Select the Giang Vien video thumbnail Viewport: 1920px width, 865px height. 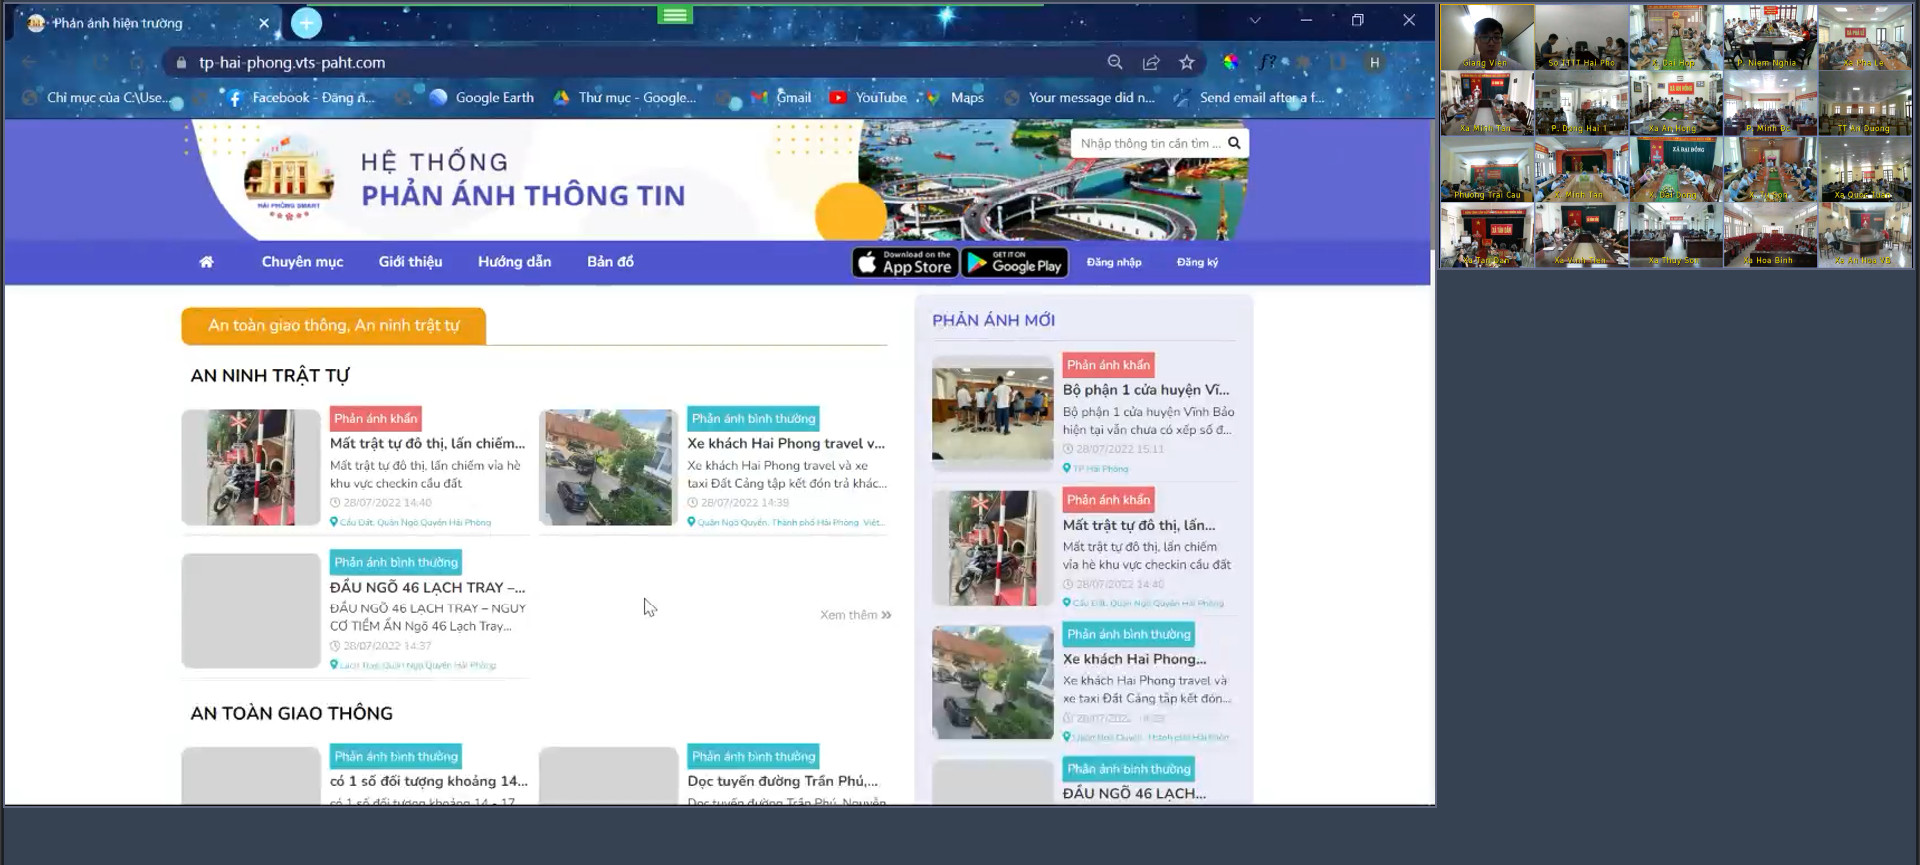point(1487,37)
